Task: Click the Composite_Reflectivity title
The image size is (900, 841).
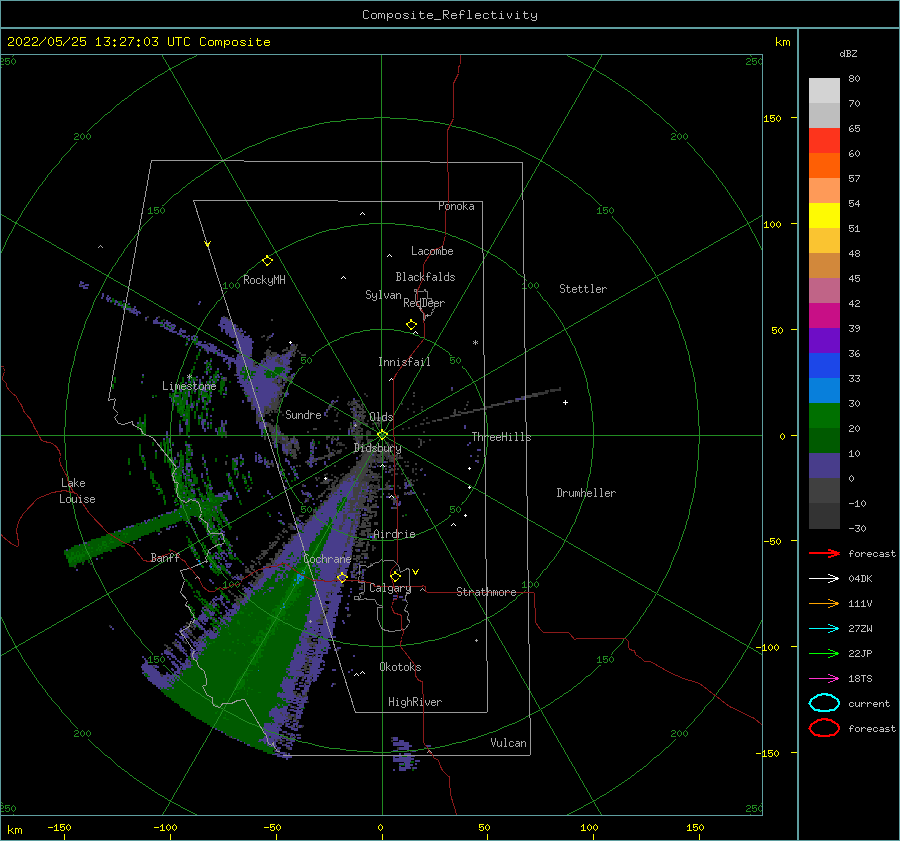Action: pyautogui.click(x=450, y=15)
